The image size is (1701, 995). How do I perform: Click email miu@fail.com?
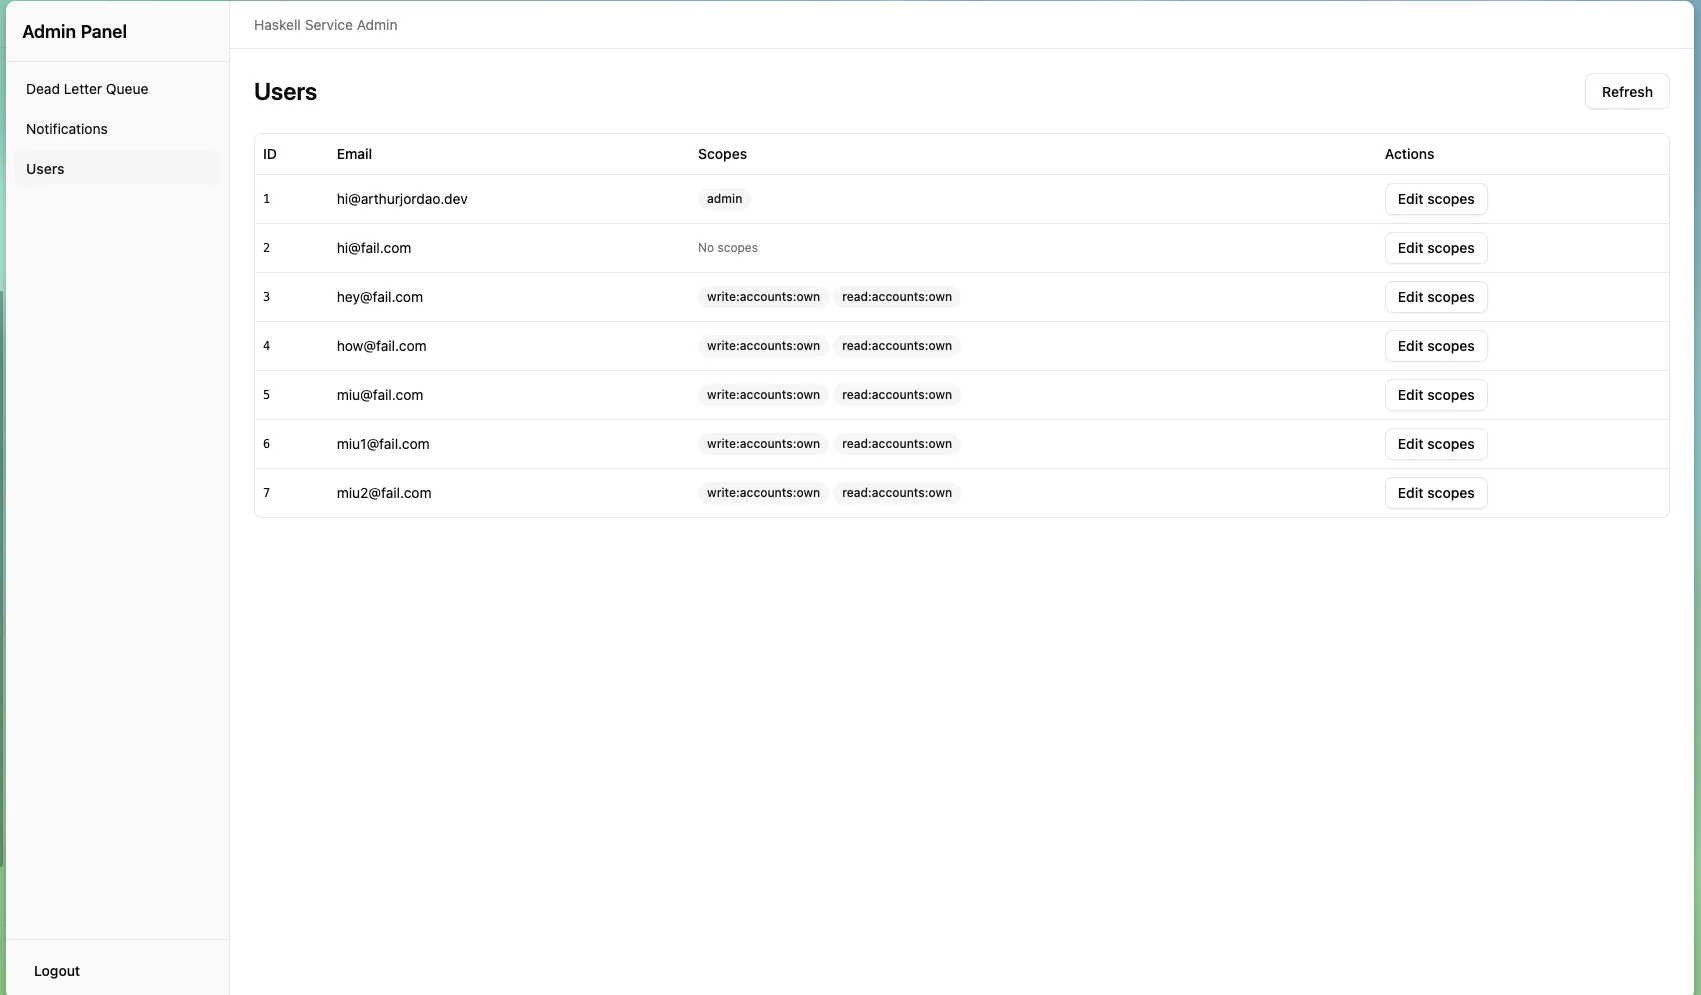point(380,395)
